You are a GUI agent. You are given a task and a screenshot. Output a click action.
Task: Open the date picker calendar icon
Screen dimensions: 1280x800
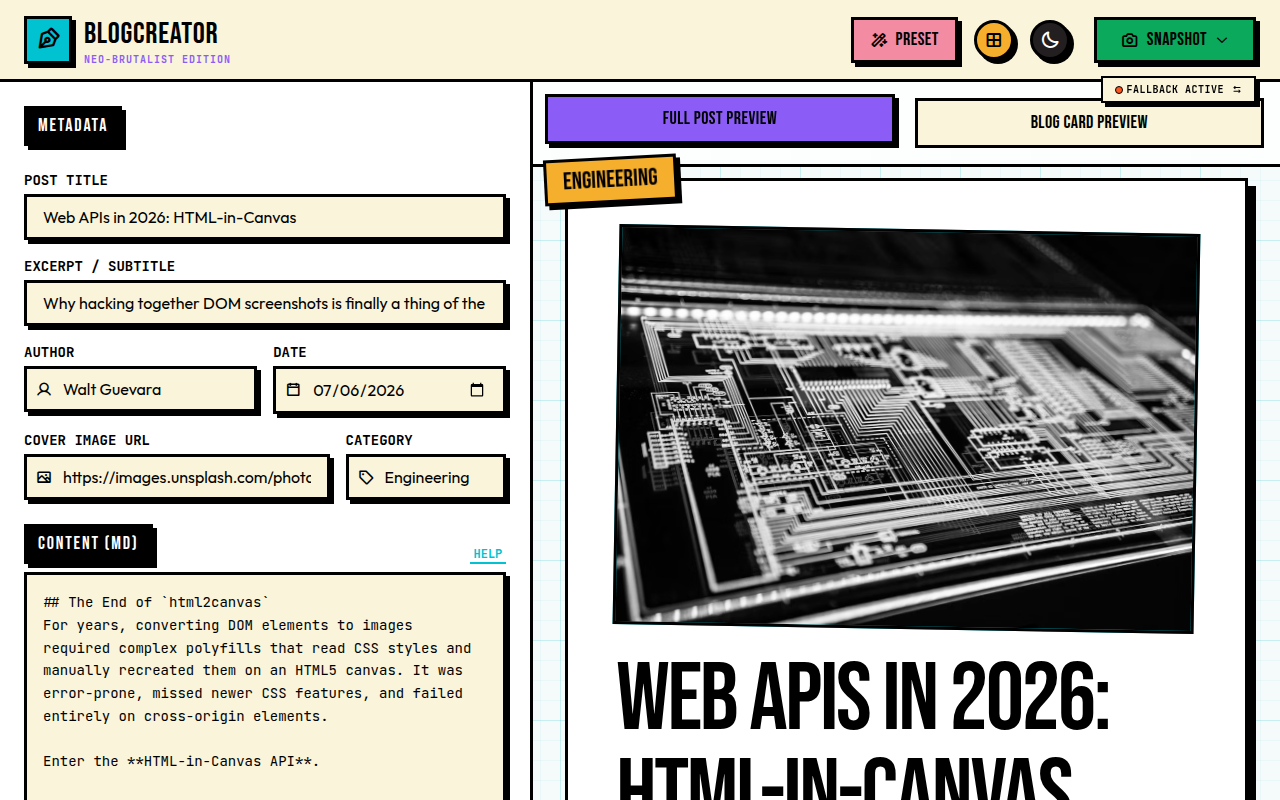click(x=477, y=389)
